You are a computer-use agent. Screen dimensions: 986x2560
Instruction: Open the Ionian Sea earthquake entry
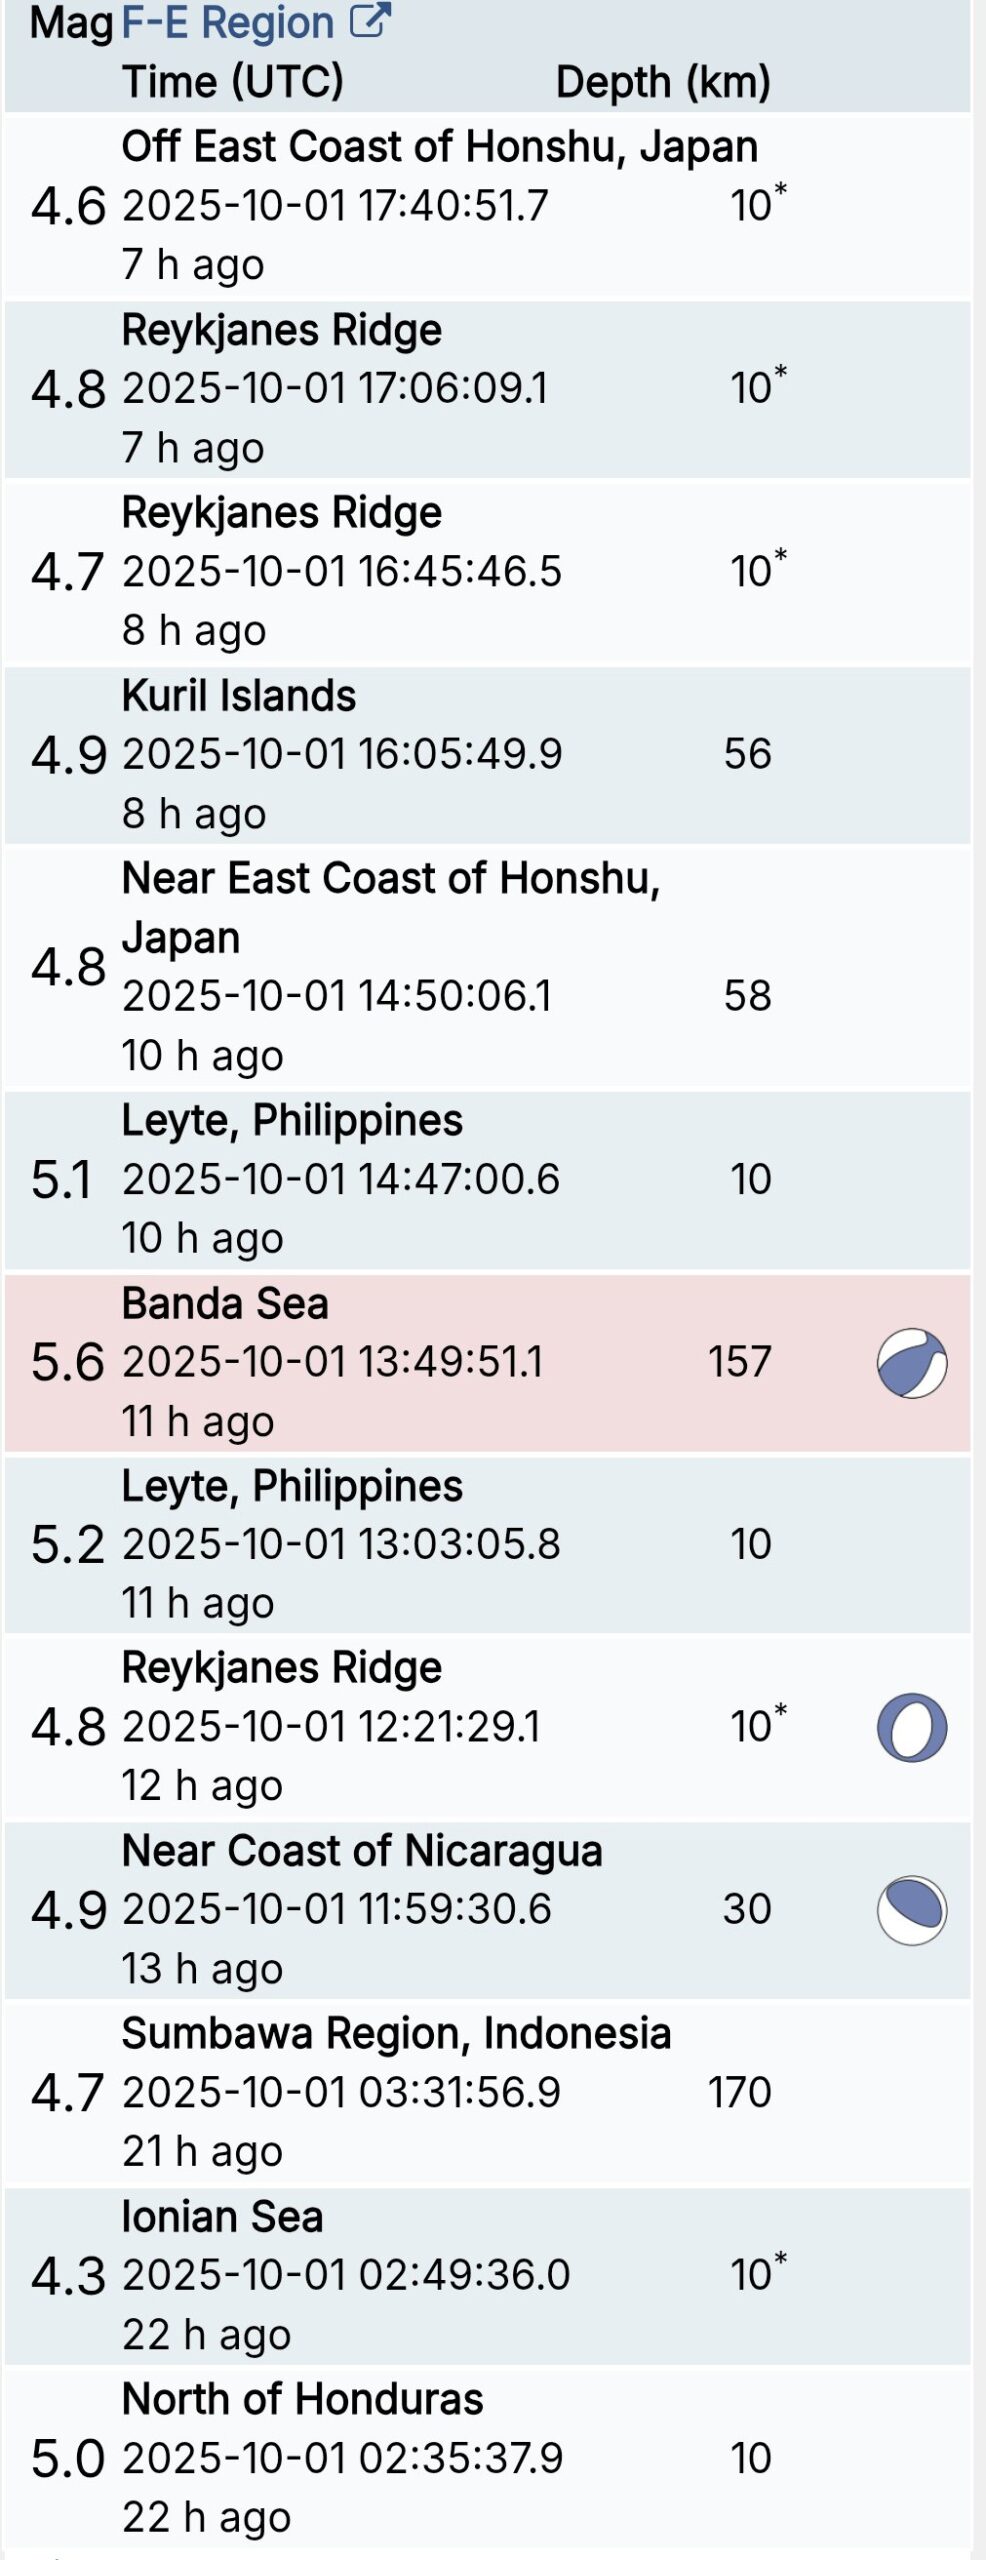tap(222, 2218)
